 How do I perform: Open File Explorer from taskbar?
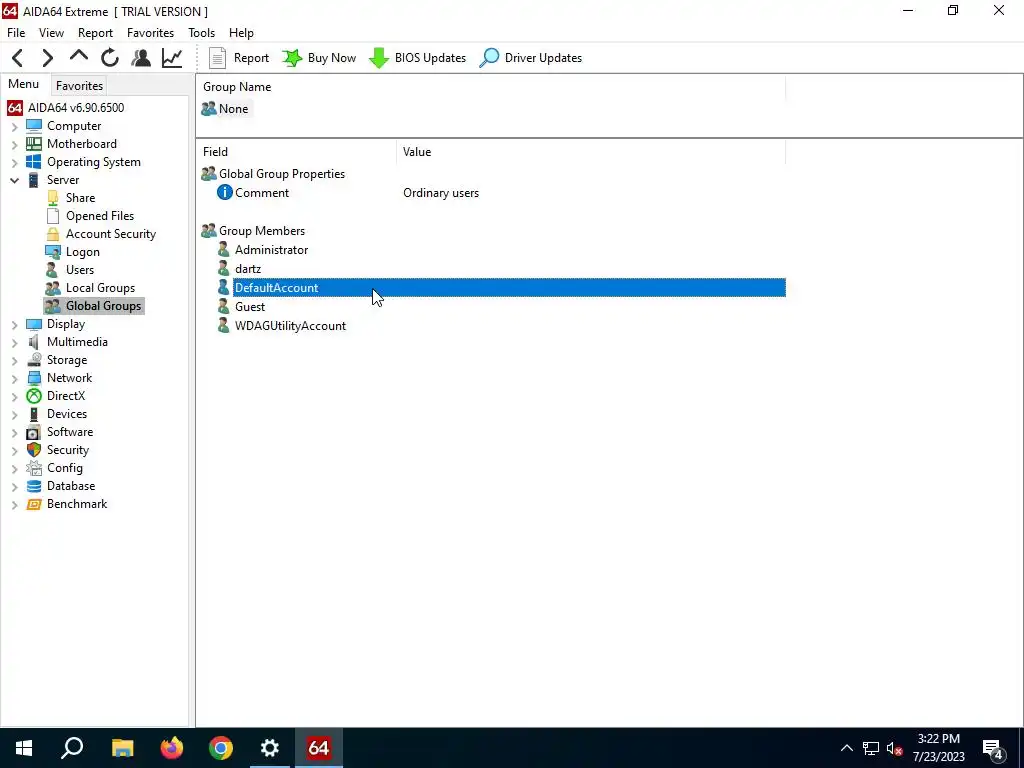pos(122,748)
